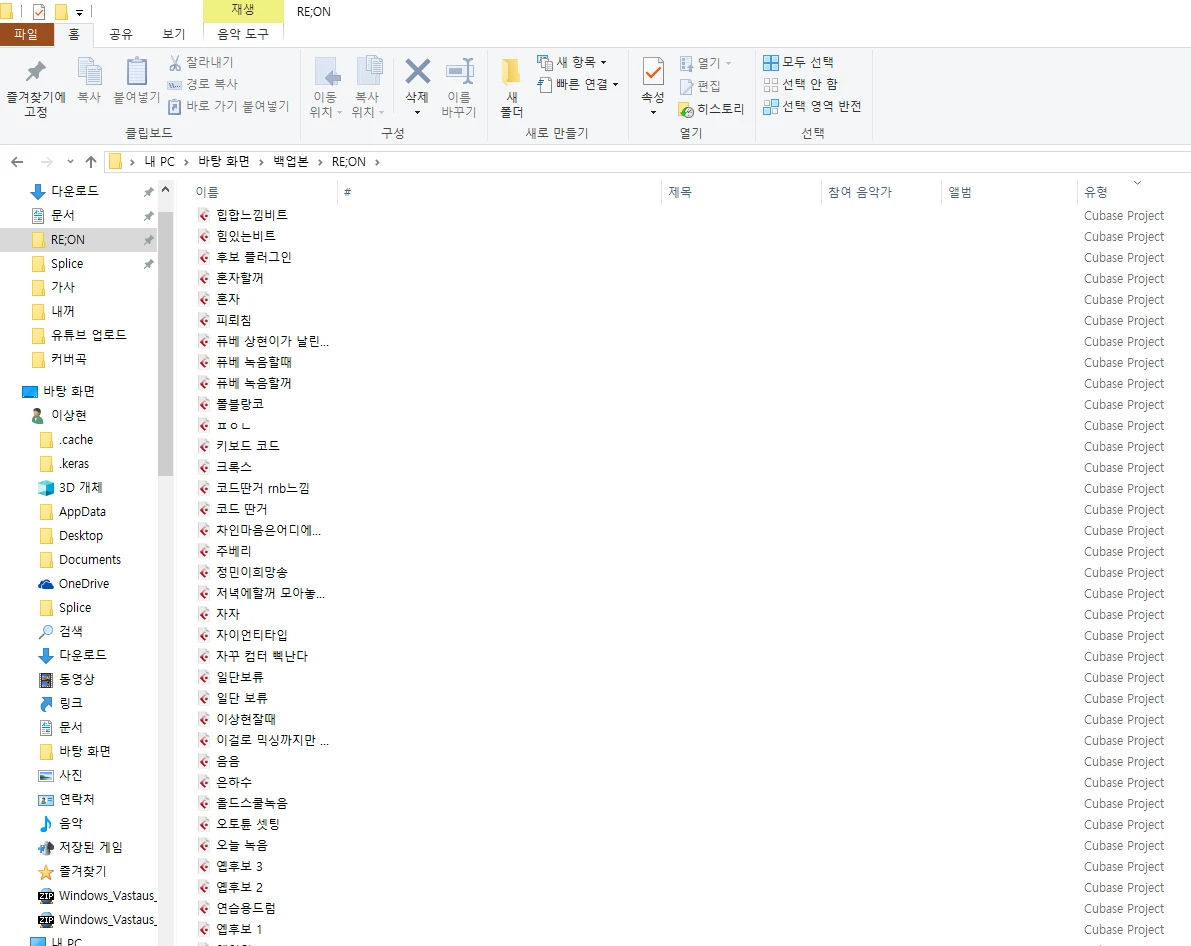Select 잘라내기 (cut) scissors icon
The height and width of the screenshot is (946, 1191).
tap(175, 62)
